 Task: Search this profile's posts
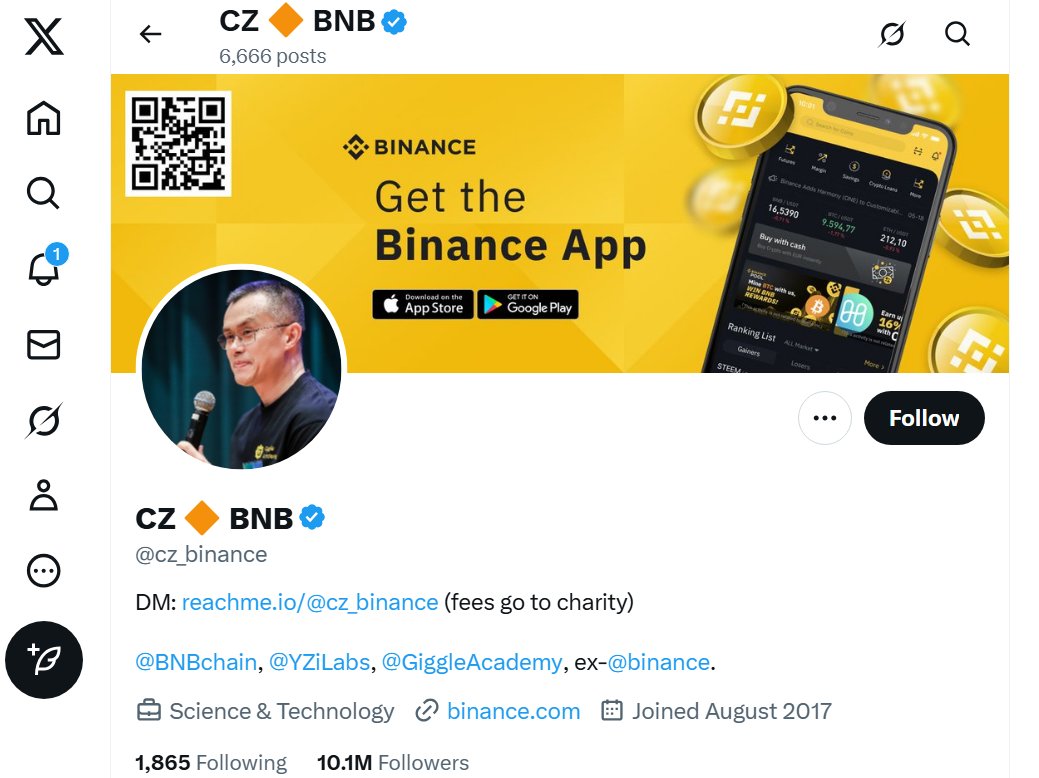957,34
